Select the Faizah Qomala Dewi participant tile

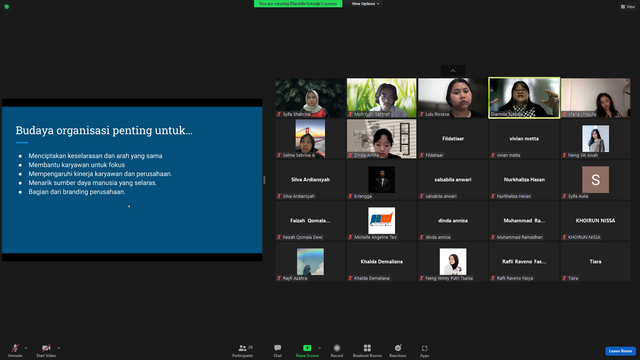[x=310, y=221]
